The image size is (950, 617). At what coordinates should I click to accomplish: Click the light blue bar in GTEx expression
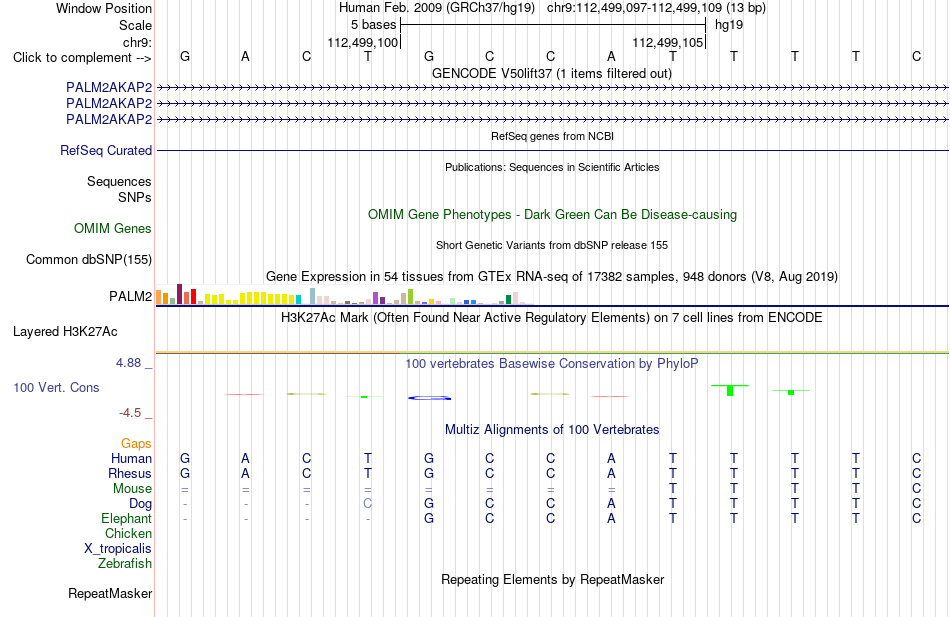tap(313, 296)
